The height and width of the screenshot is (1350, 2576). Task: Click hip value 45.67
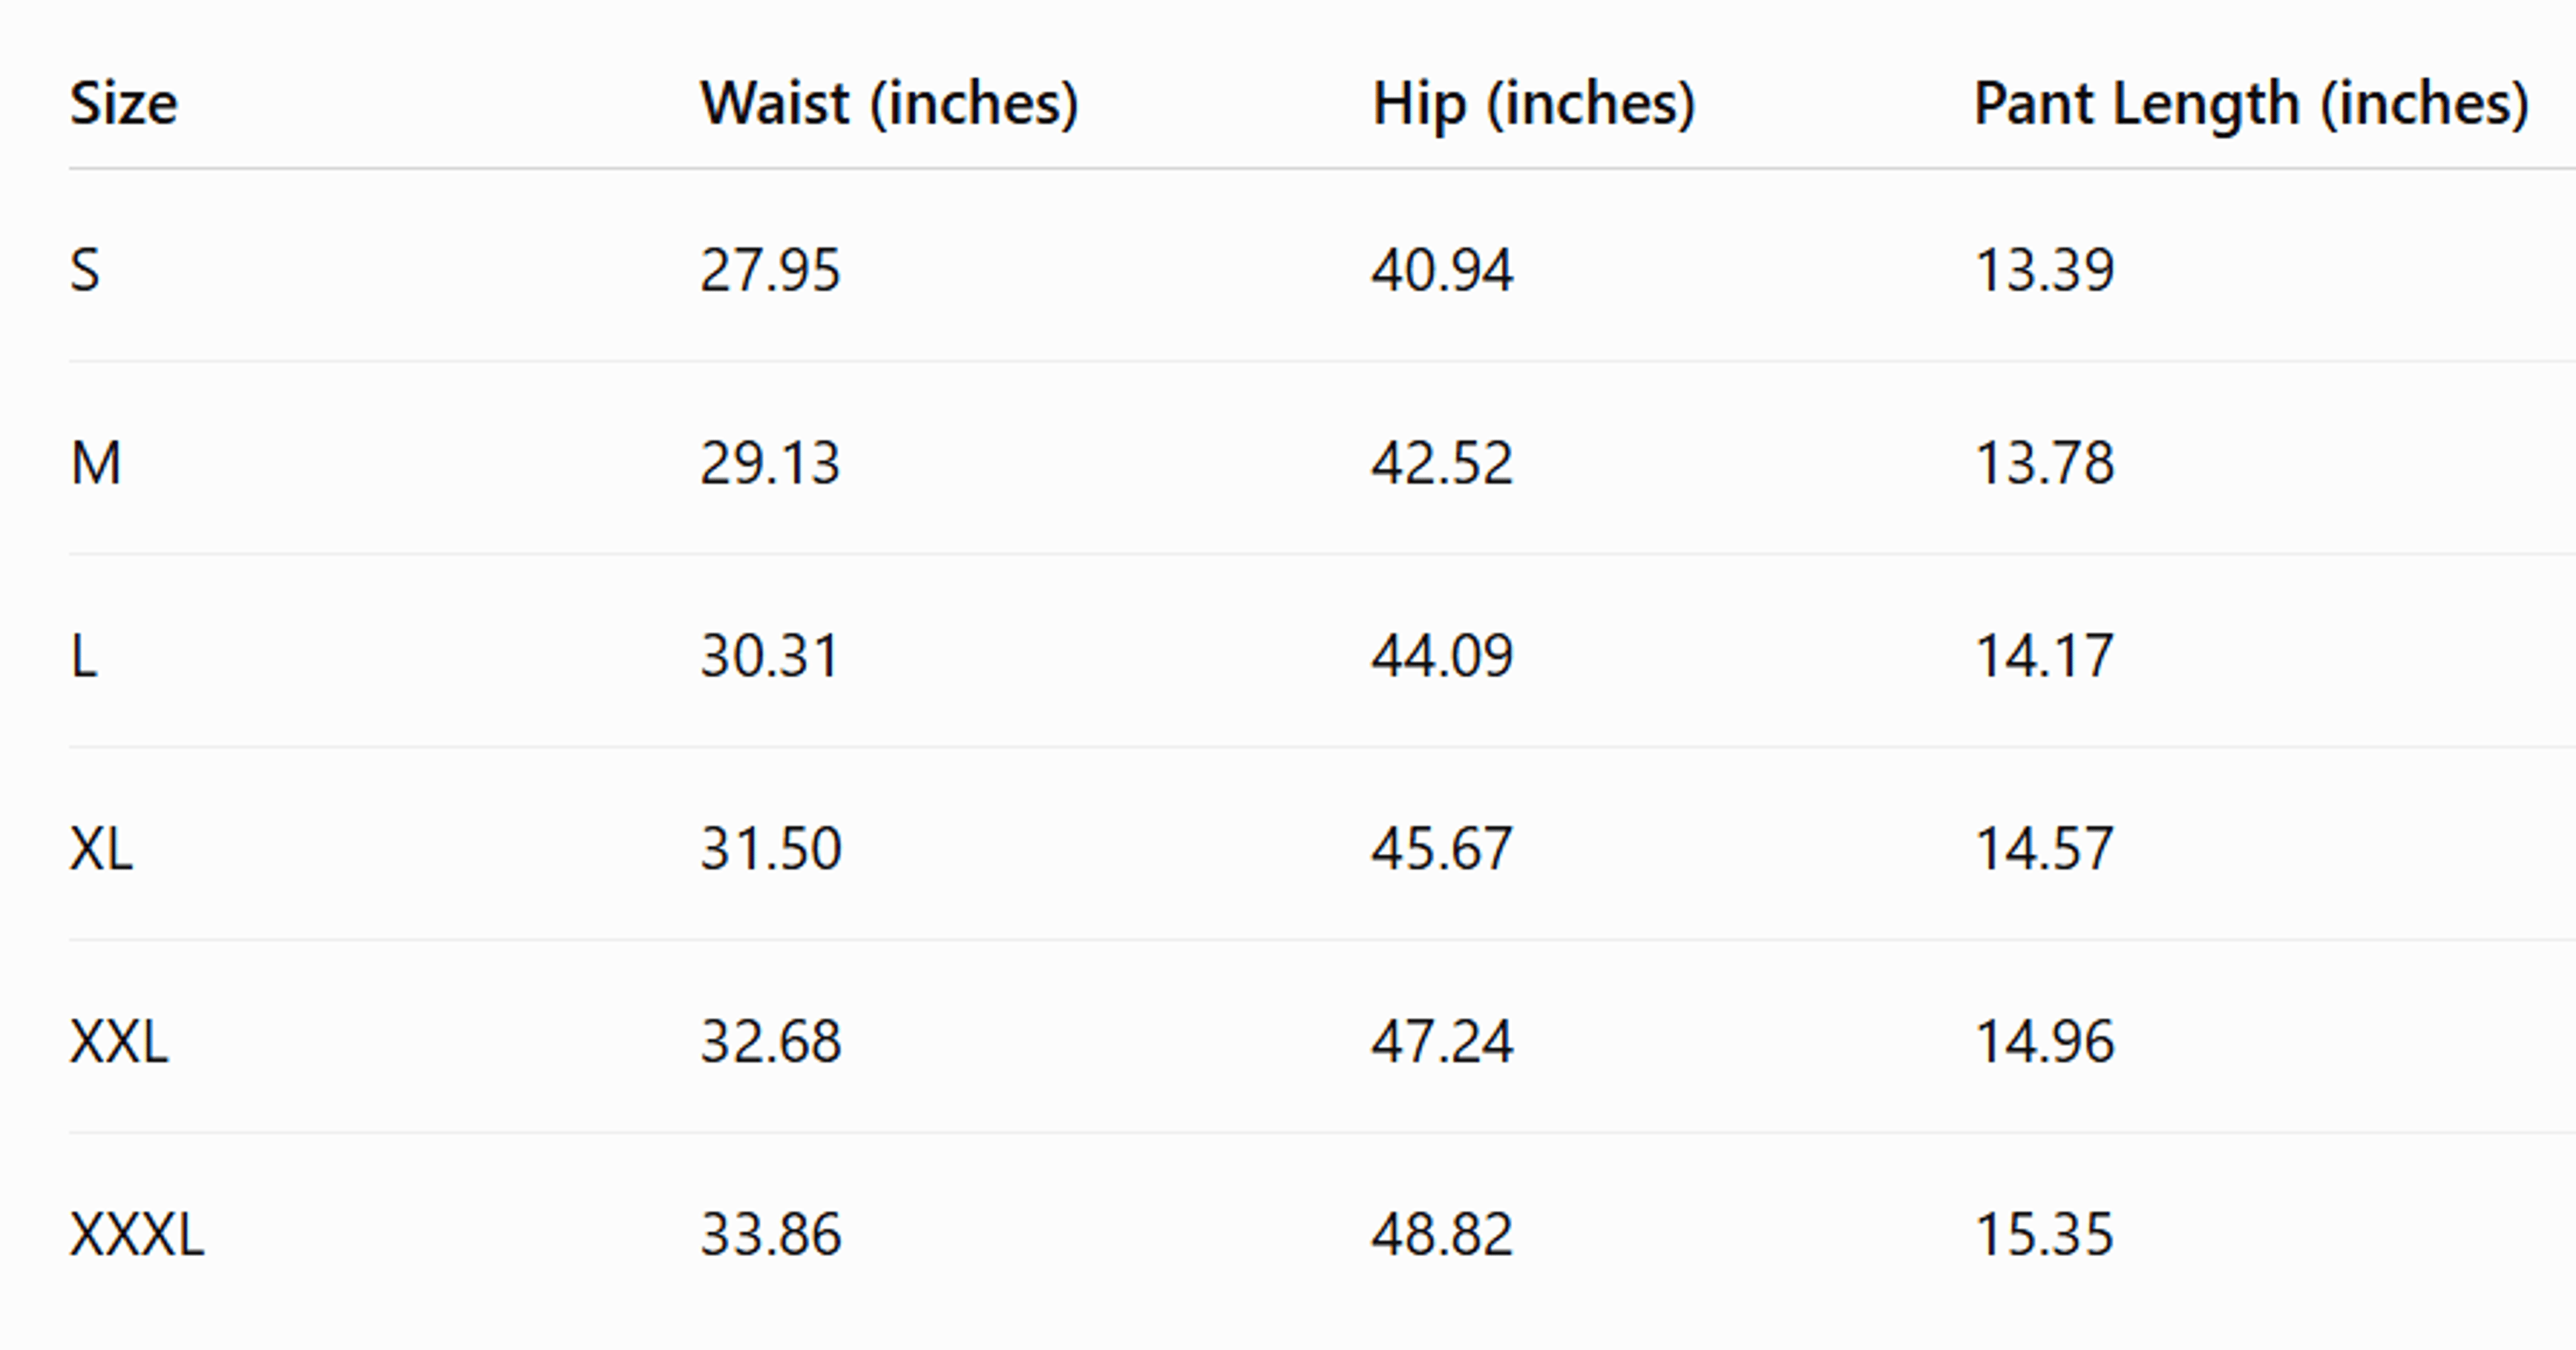click(1442, 849)
